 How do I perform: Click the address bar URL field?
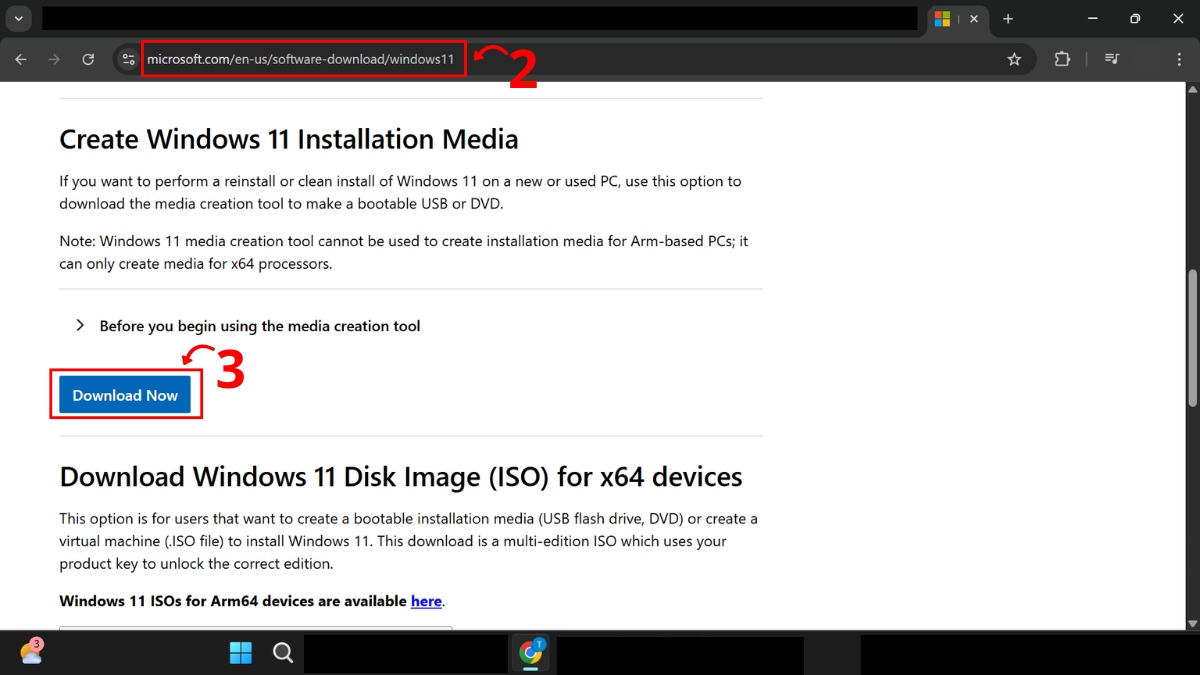click(x=300, y=59)
